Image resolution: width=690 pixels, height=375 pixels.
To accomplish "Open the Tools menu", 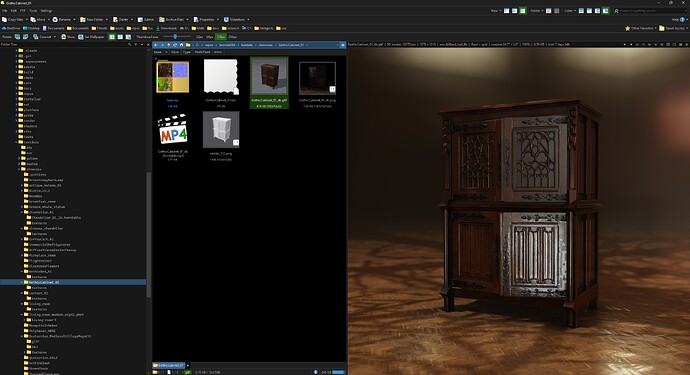I will (x=33, y=11).
